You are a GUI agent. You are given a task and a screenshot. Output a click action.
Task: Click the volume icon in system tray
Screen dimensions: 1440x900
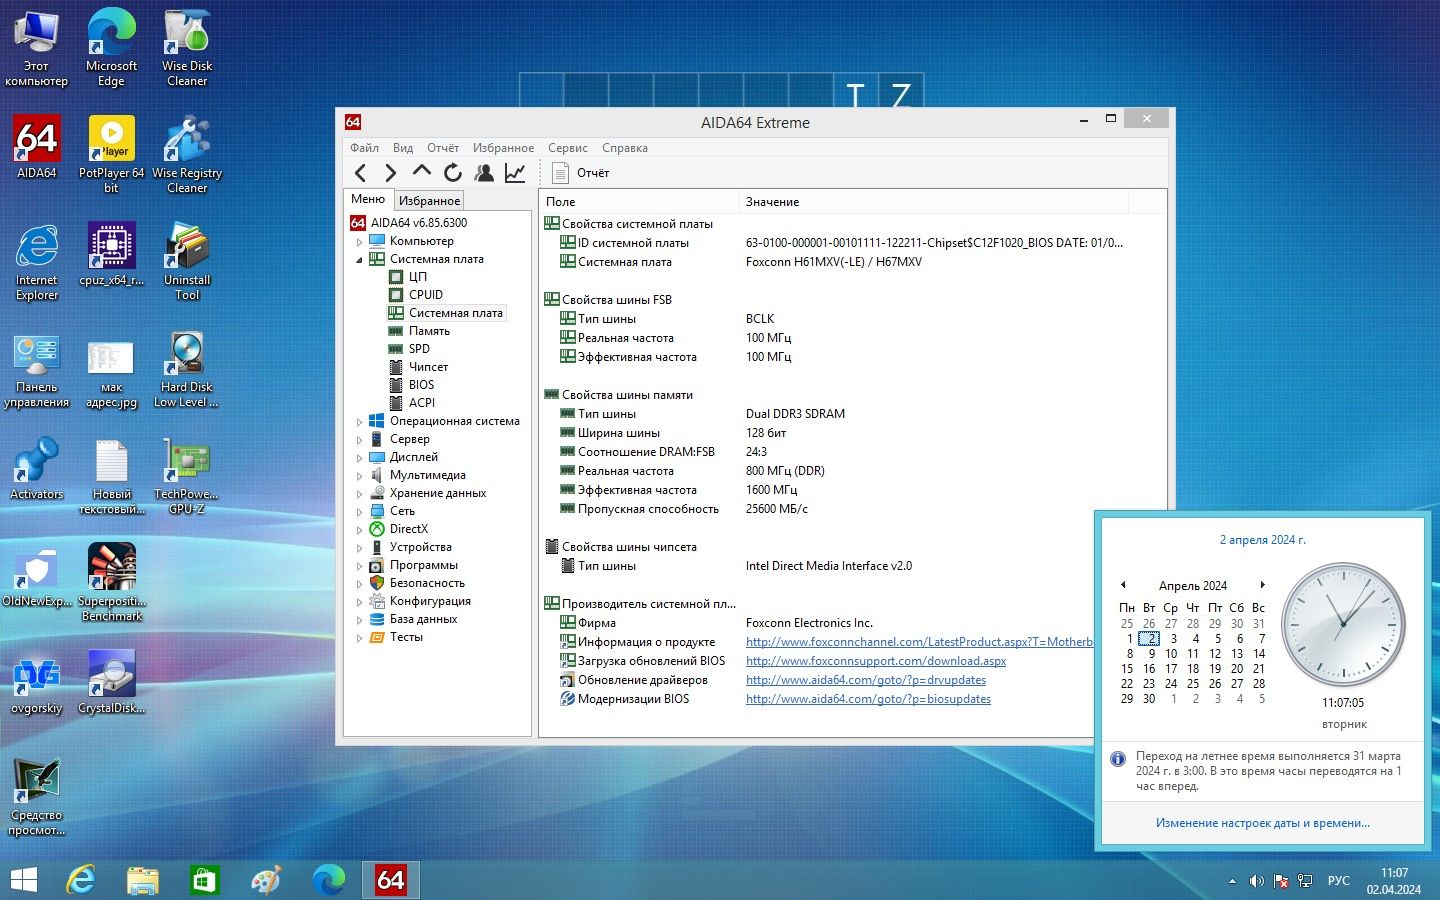click(x=1256, y=881)
